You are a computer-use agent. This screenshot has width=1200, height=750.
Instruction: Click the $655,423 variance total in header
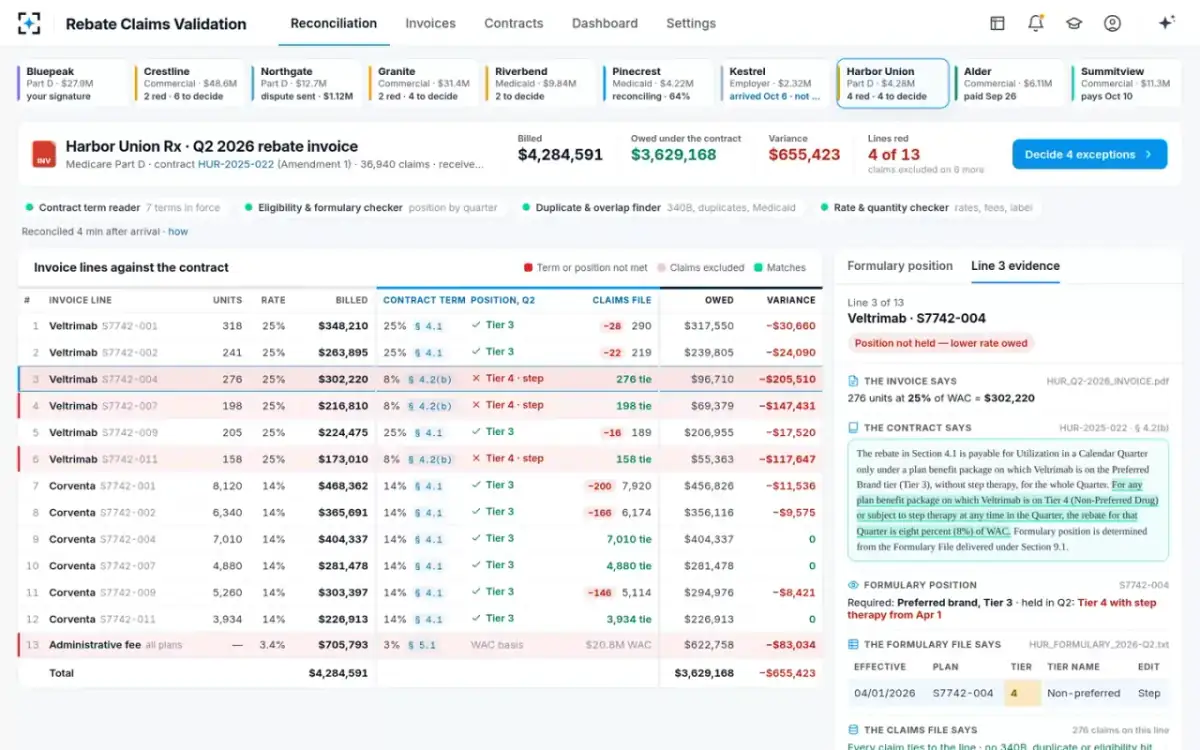point(804,155)
